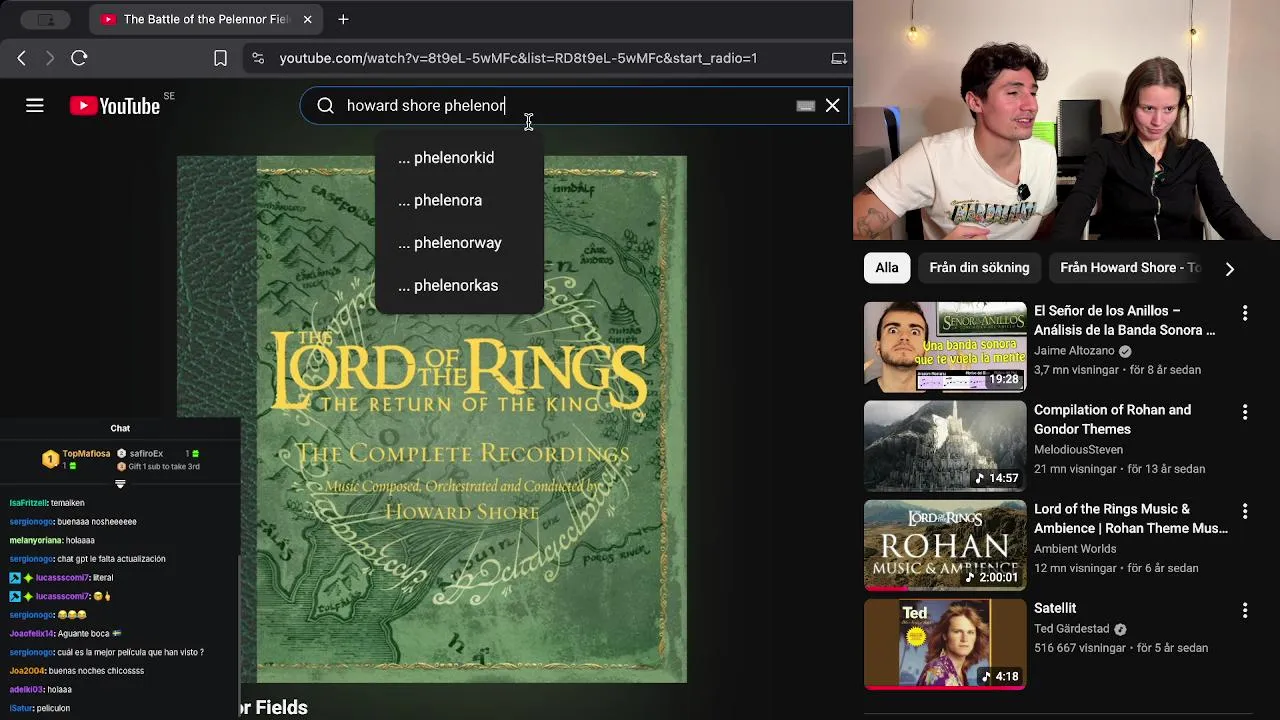Viewport: 1280px width, 720px height.
Task: Open Compilation of Rohan and Gondor thumbnail
Action: tap(945, 446)
